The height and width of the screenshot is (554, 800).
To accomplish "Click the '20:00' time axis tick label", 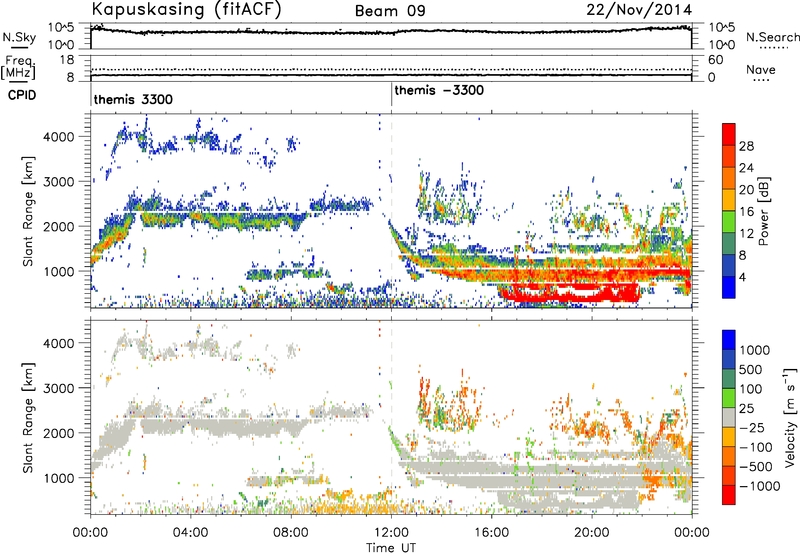I will pyautogui.click(x=591, y=533).
